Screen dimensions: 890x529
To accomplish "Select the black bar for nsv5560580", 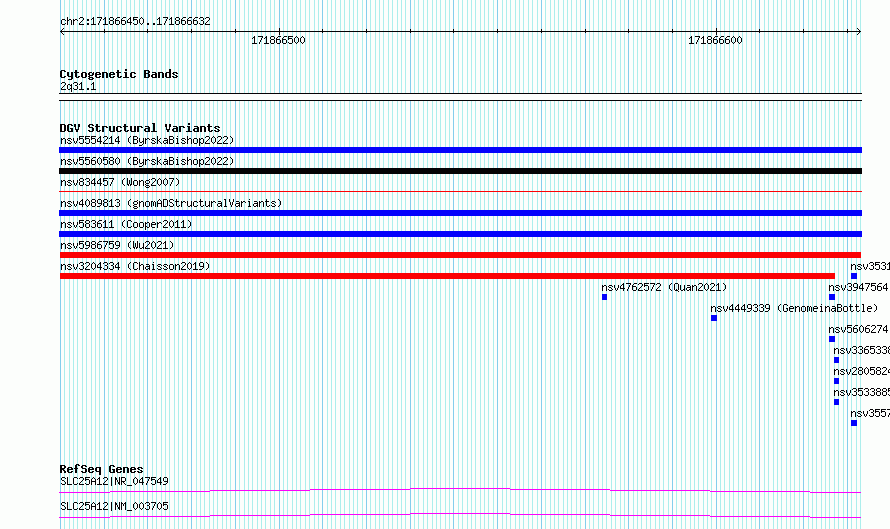I will click(x=460, y=171).
